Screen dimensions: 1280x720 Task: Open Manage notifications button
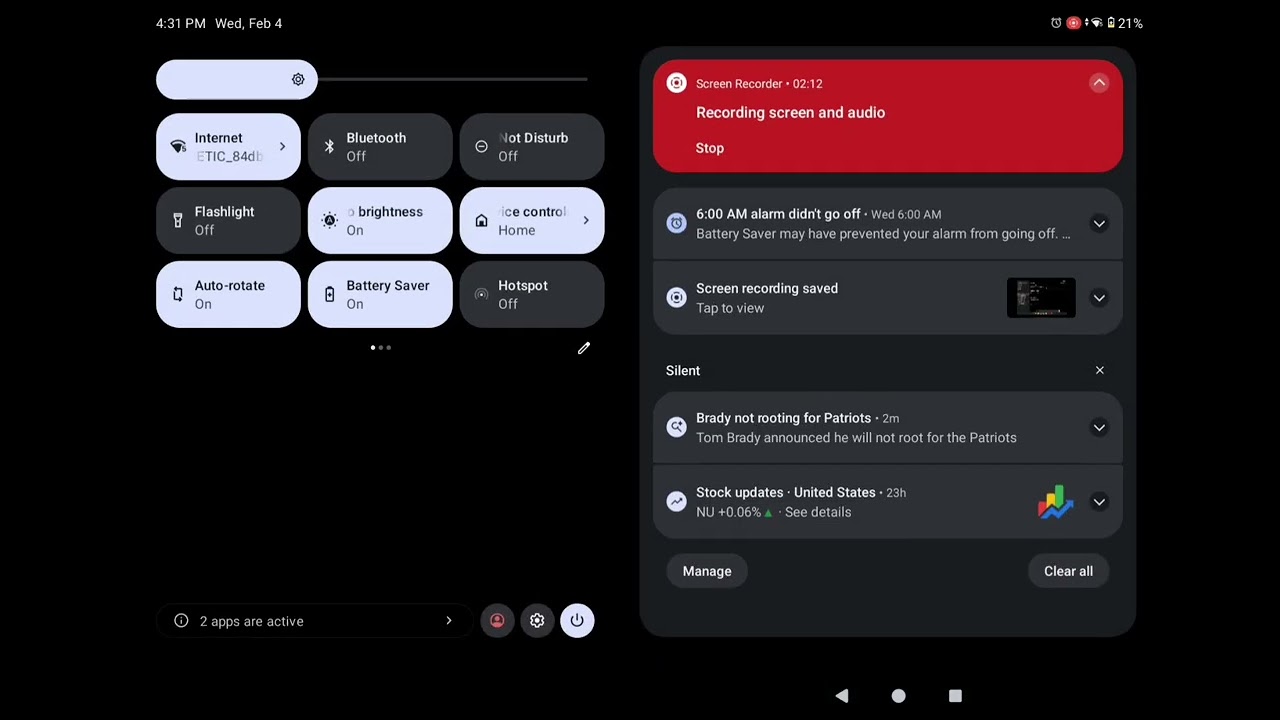click(707, 571)
